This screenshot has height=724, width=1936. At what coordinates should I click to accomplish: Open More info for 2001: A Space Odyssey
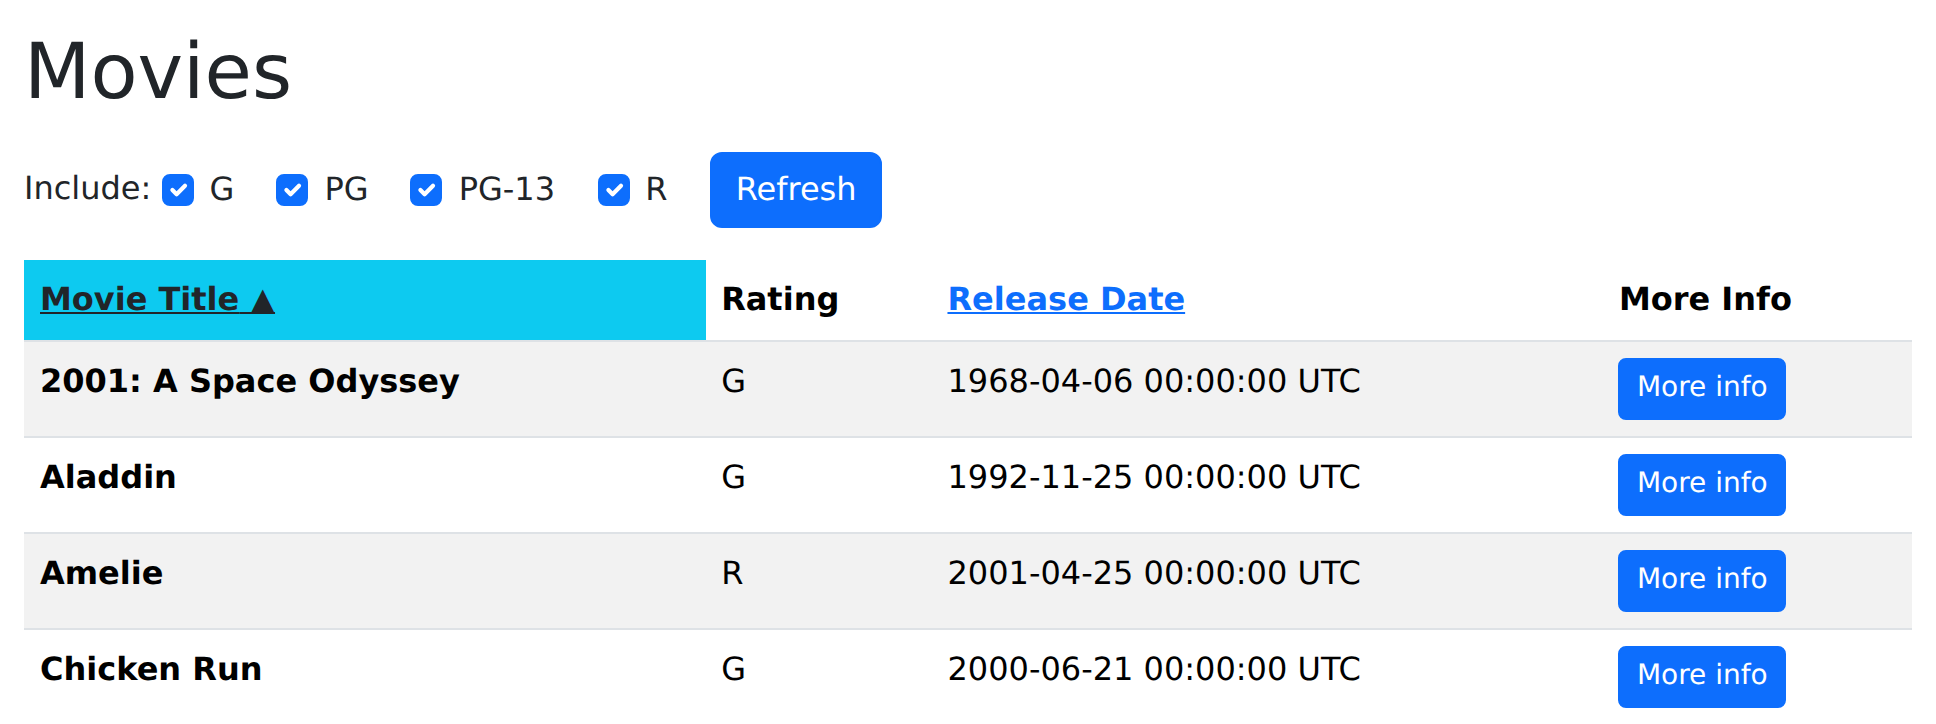click(1702, 388)
